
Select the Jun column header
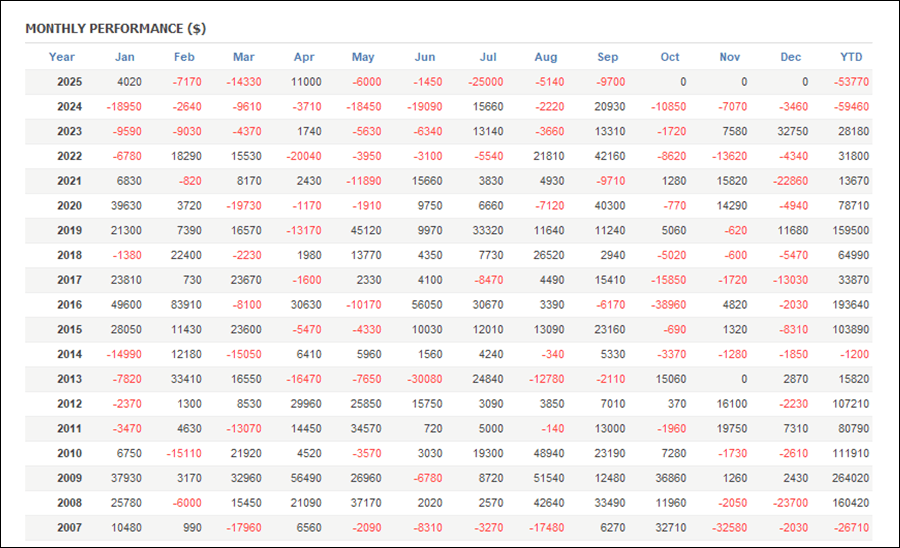[x=425, y=57]
